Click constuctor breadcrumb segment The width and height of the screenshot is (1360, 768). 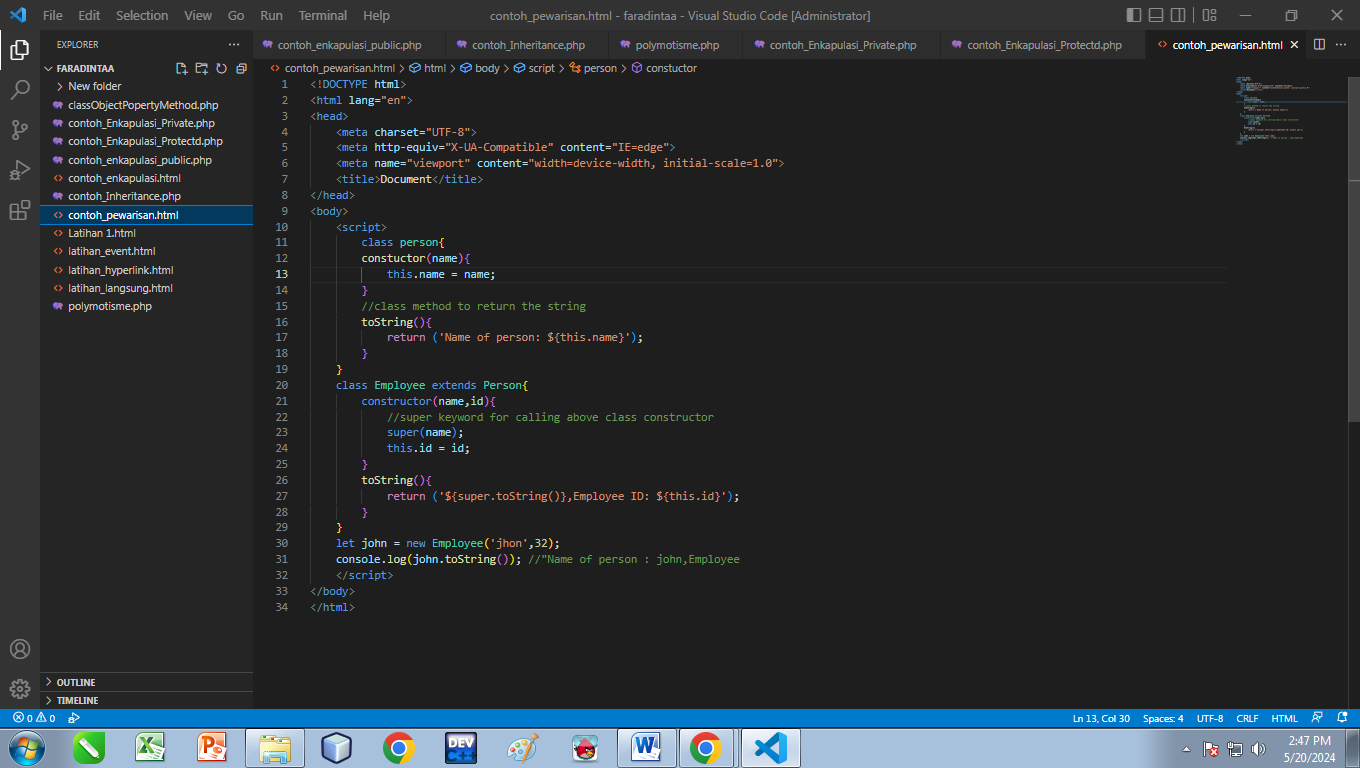(x=664, y=68)
